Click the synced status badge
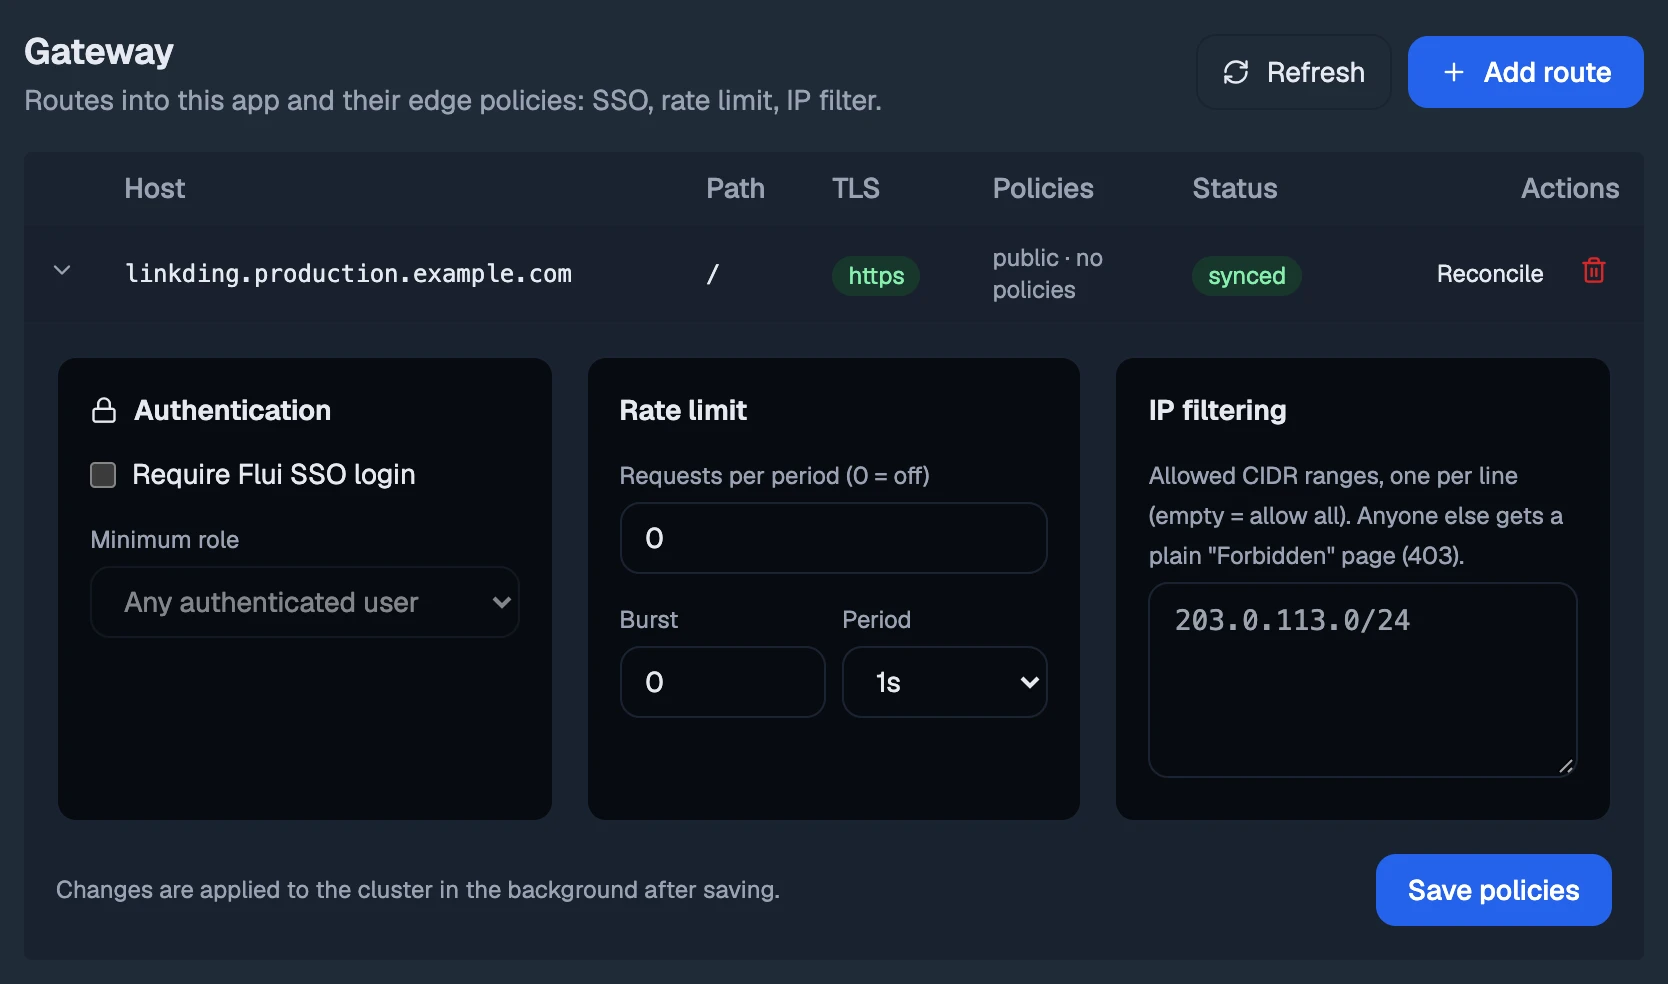This screenshot has width=1668, height=984. [1247, 276]
